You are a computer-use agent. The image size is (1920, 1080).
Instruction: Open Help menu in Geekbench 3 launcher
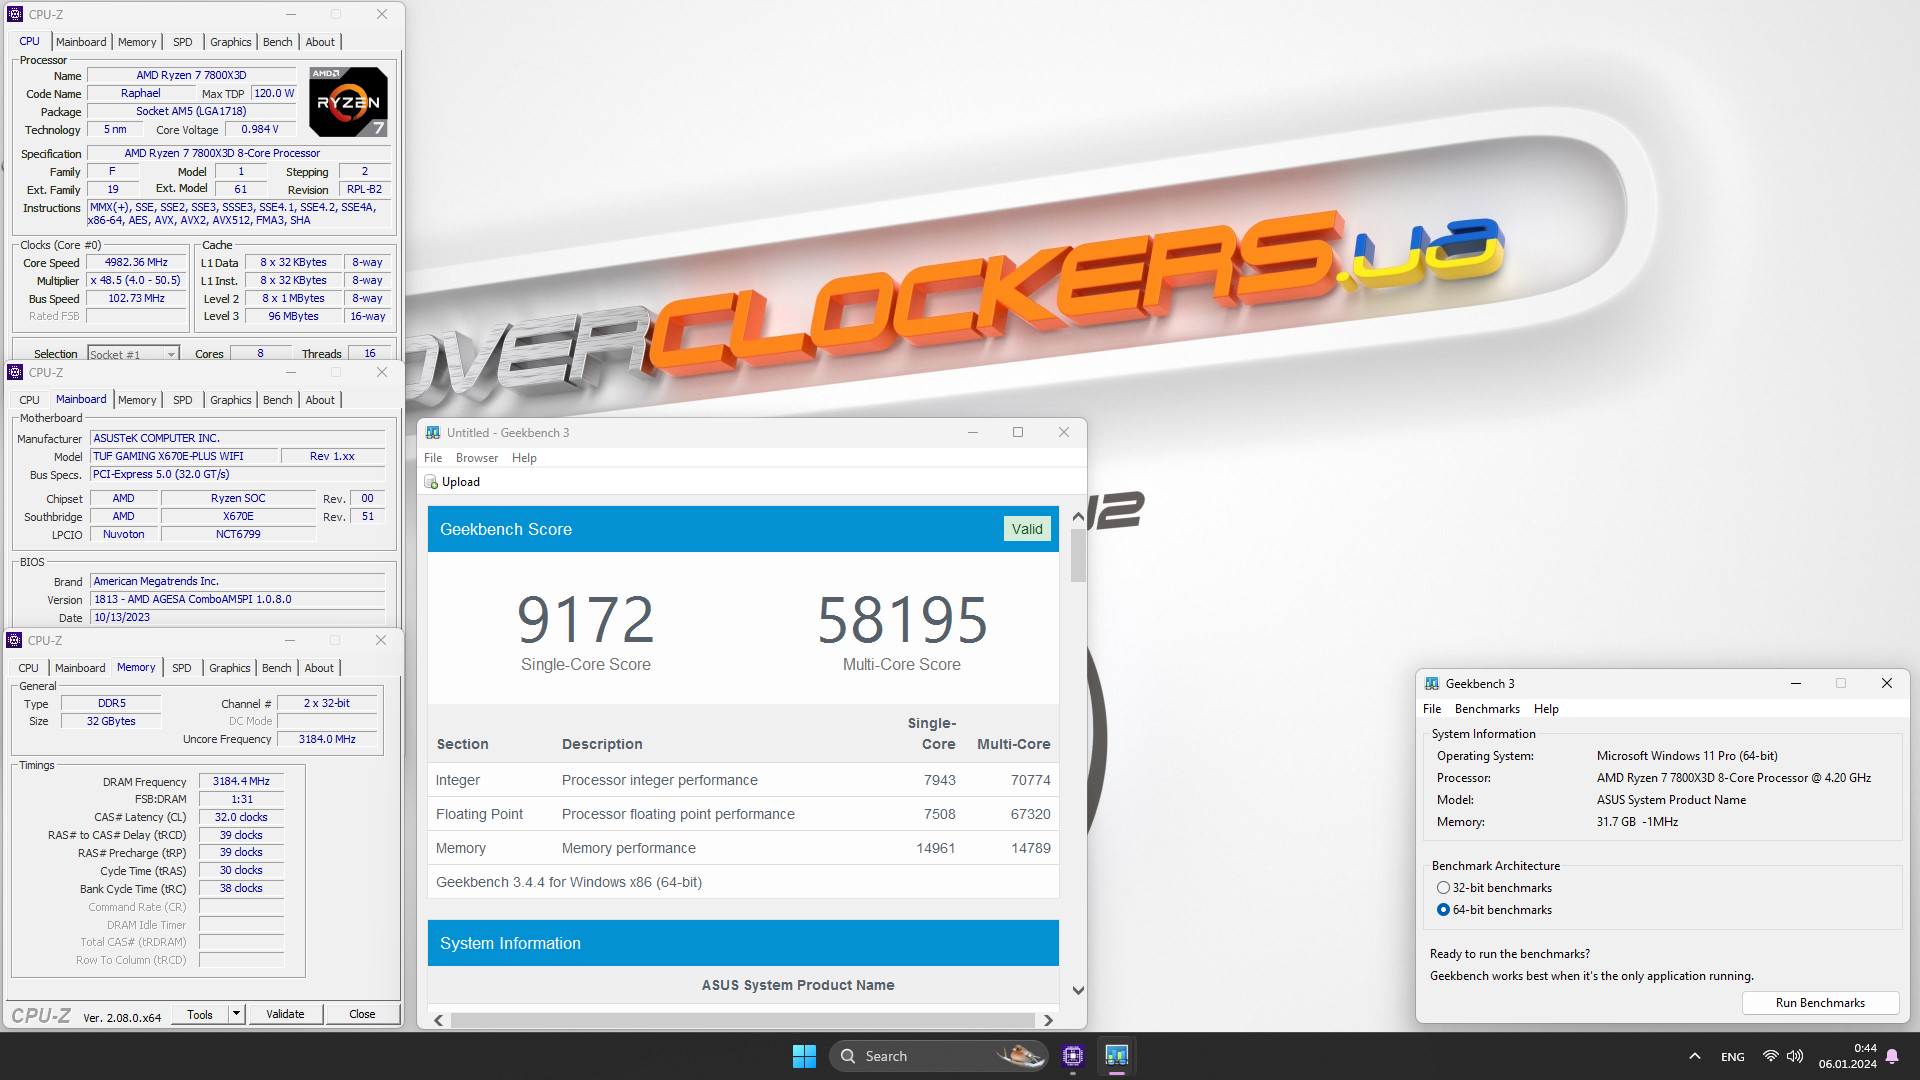pos(1546,709)
